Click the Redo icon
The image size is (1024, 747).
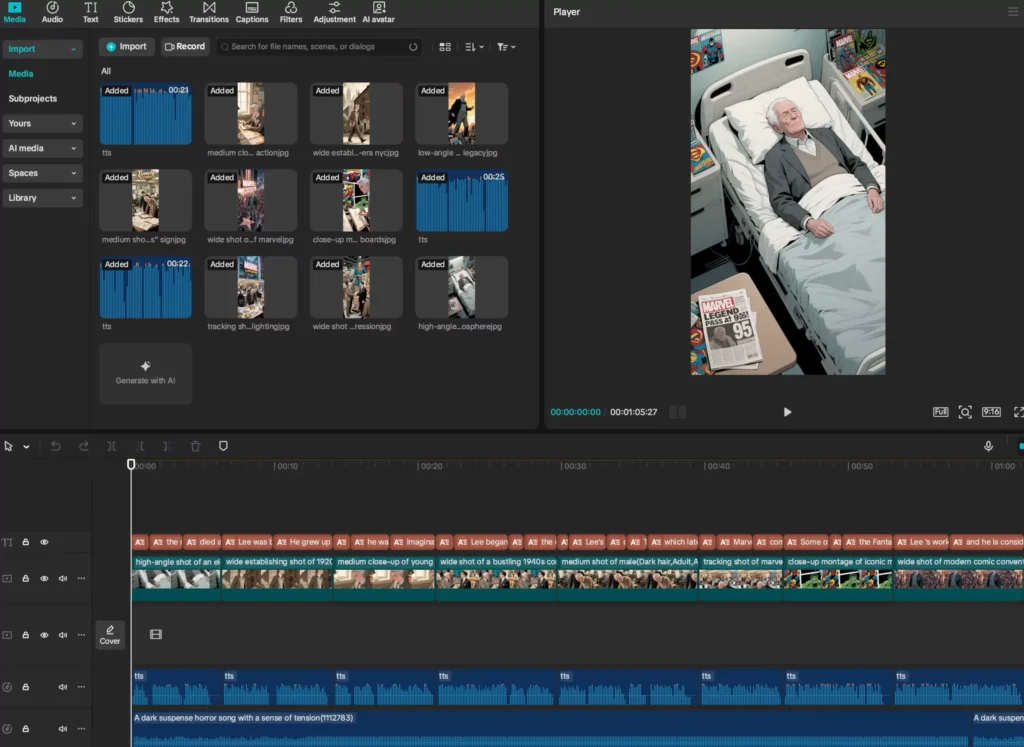point(84,447)
